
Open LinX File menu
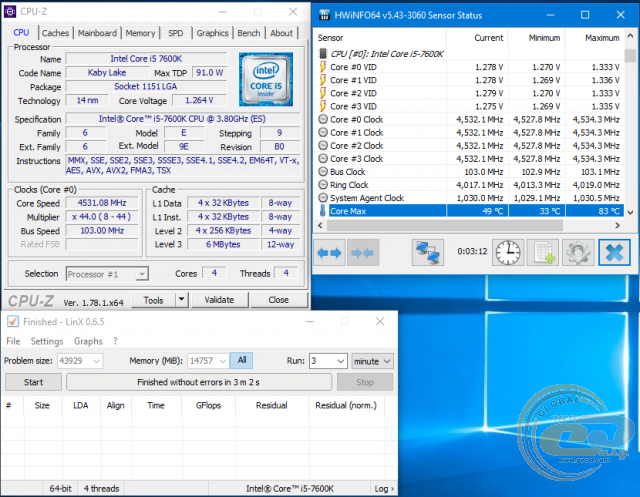tap(13, 341)
